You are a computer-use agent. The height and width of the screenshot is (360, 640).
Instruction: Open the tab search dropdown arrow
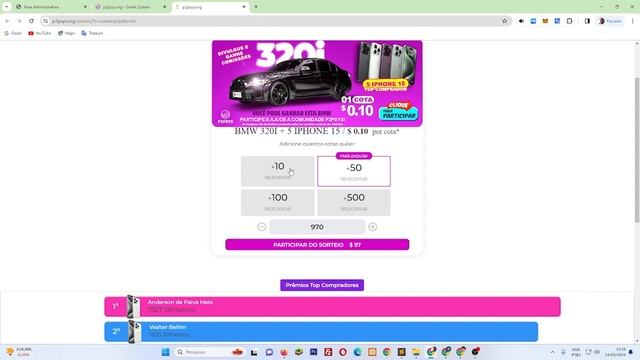point(7,7)
